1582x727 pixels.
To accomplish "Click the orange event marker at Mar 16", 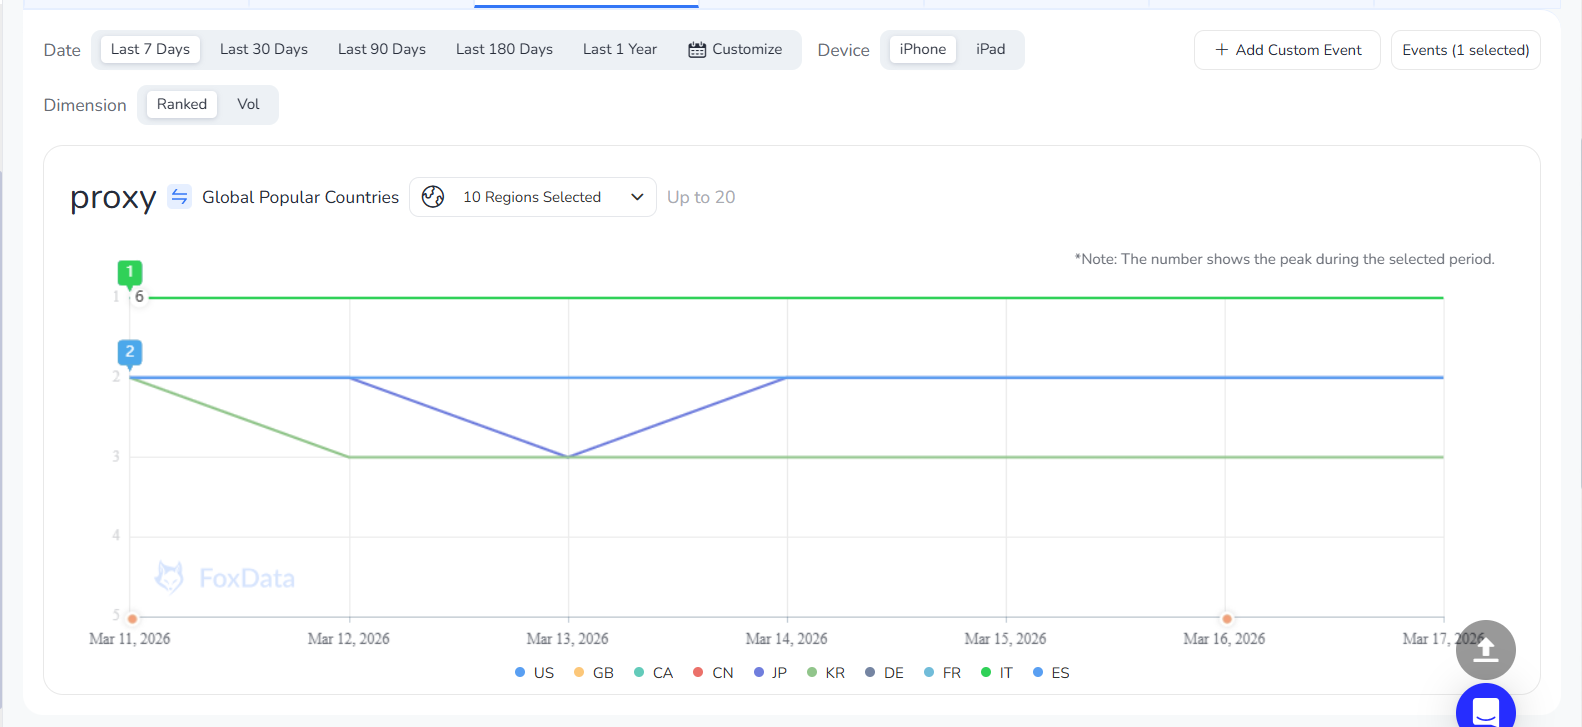I will click(1227, 618).
